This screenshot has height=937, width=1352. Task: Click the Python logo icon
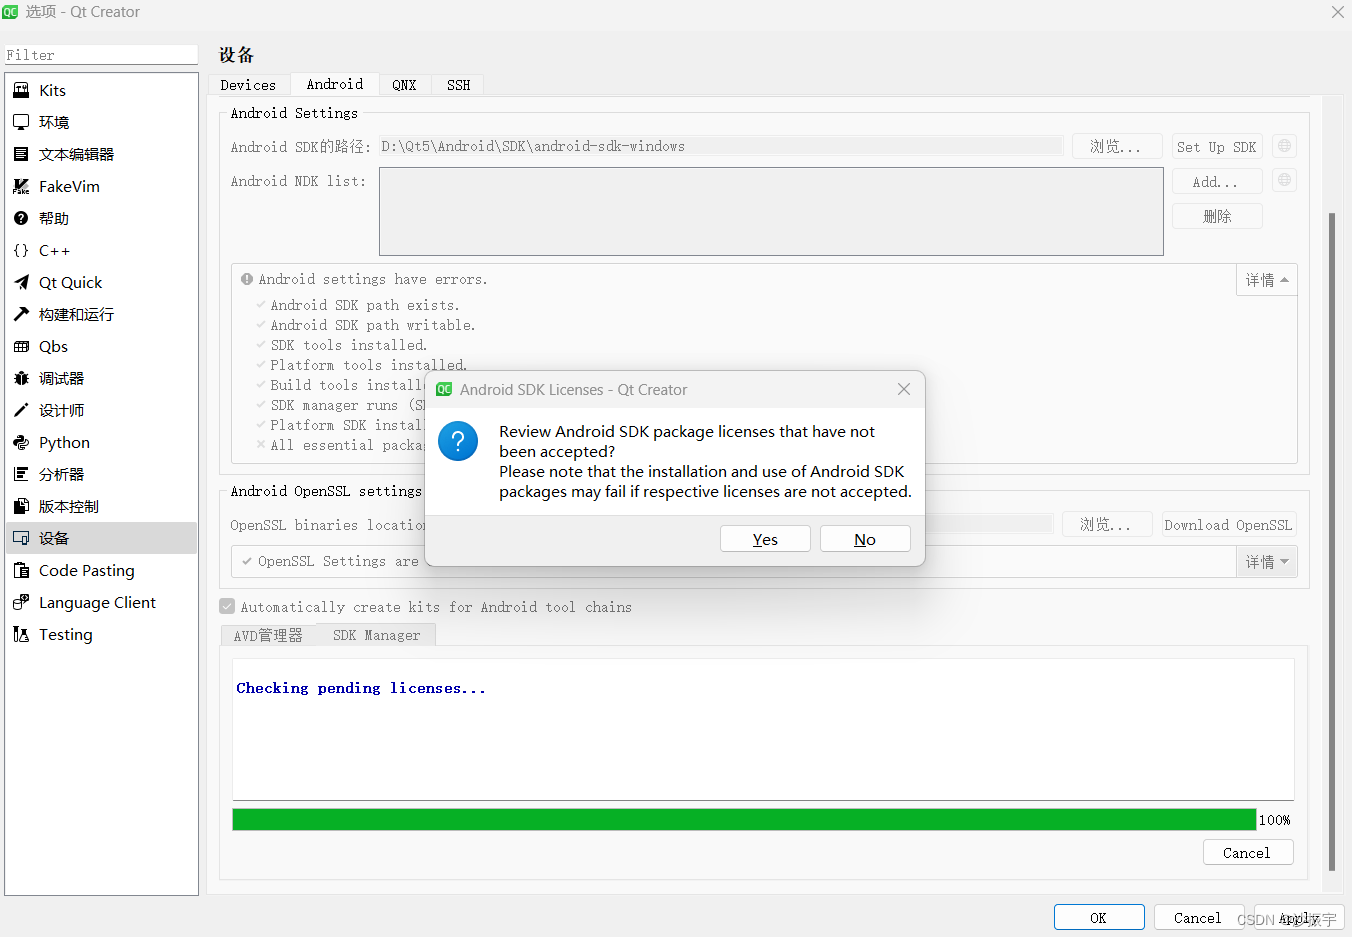[21, 442]
